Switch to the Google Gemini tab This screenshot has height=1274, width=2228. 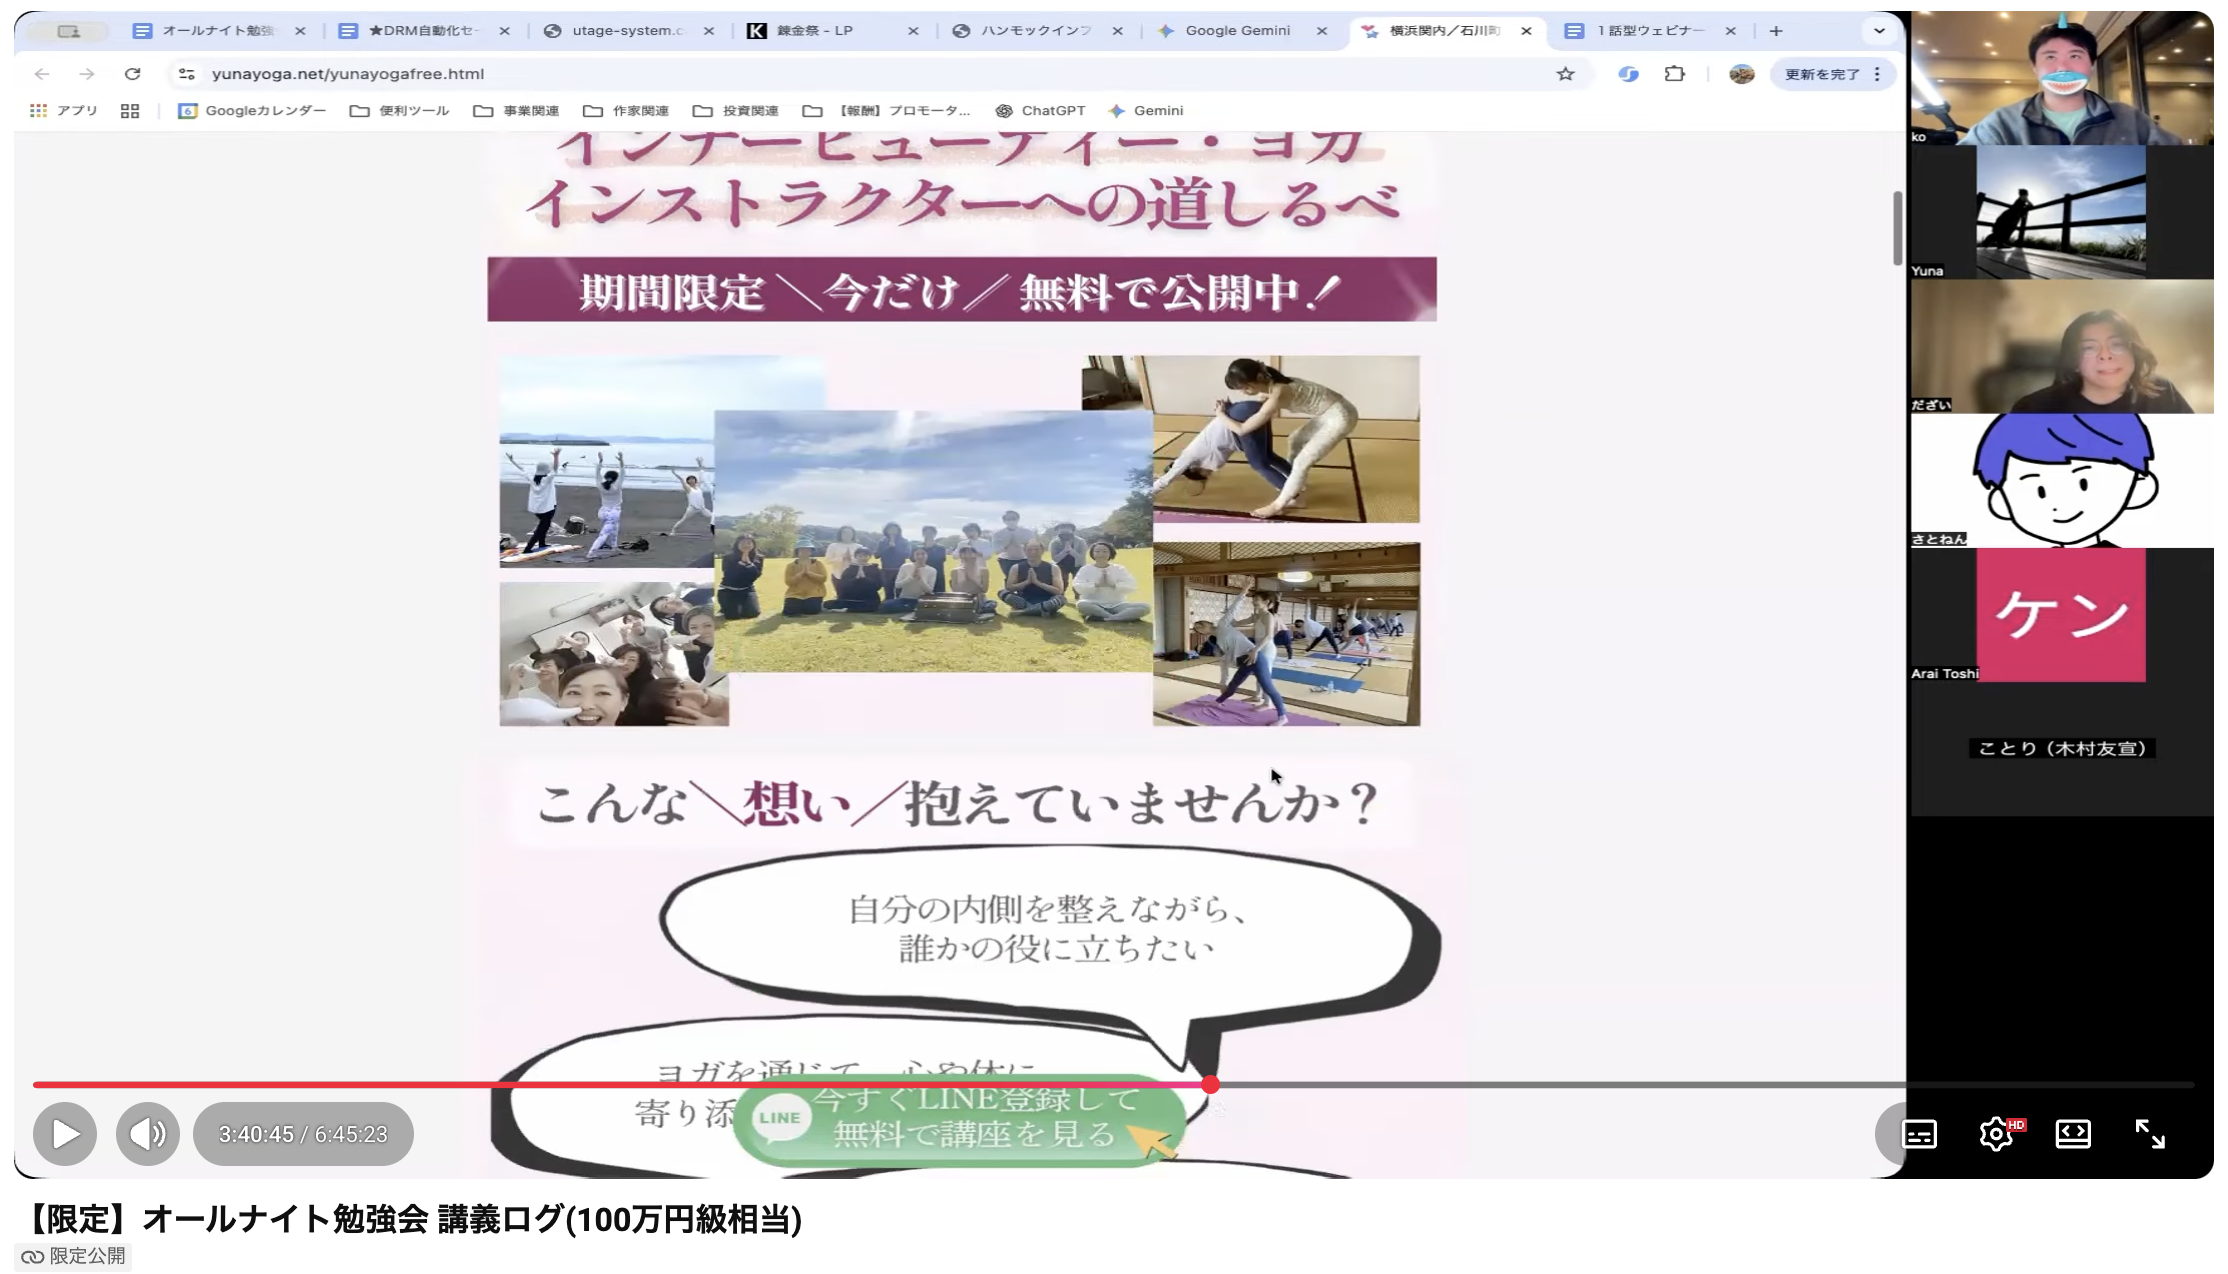tap(1237, 31)
